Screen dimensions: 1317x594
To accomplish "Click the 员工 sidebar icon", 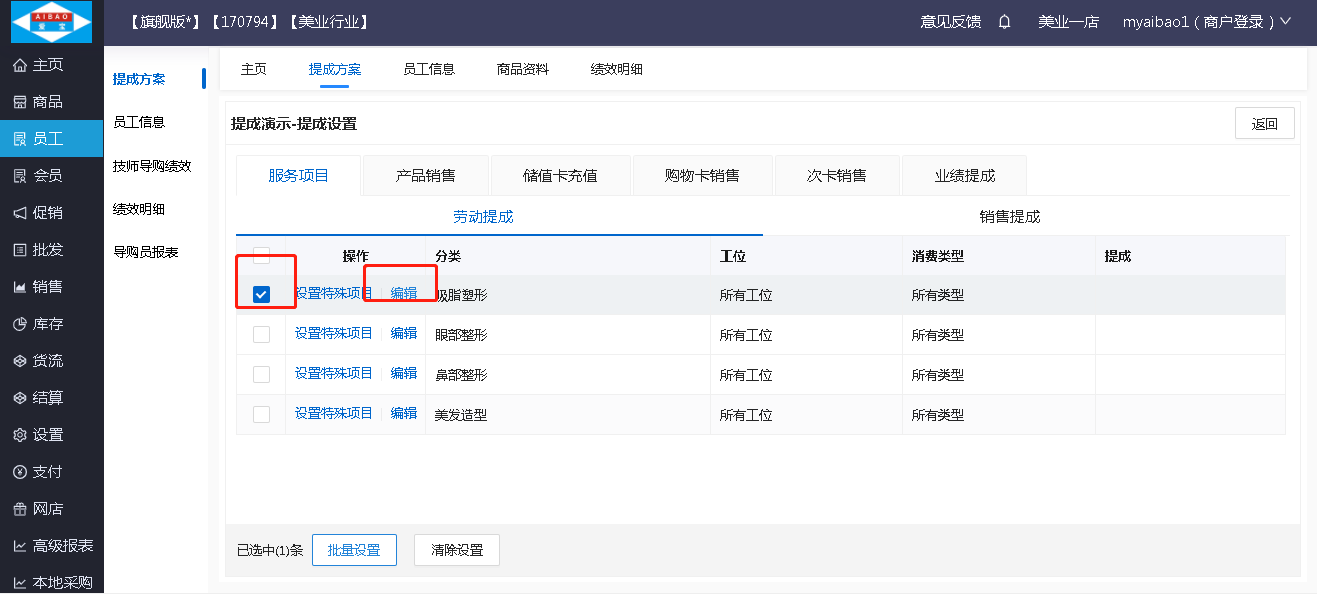I will [x=20, y=139].
